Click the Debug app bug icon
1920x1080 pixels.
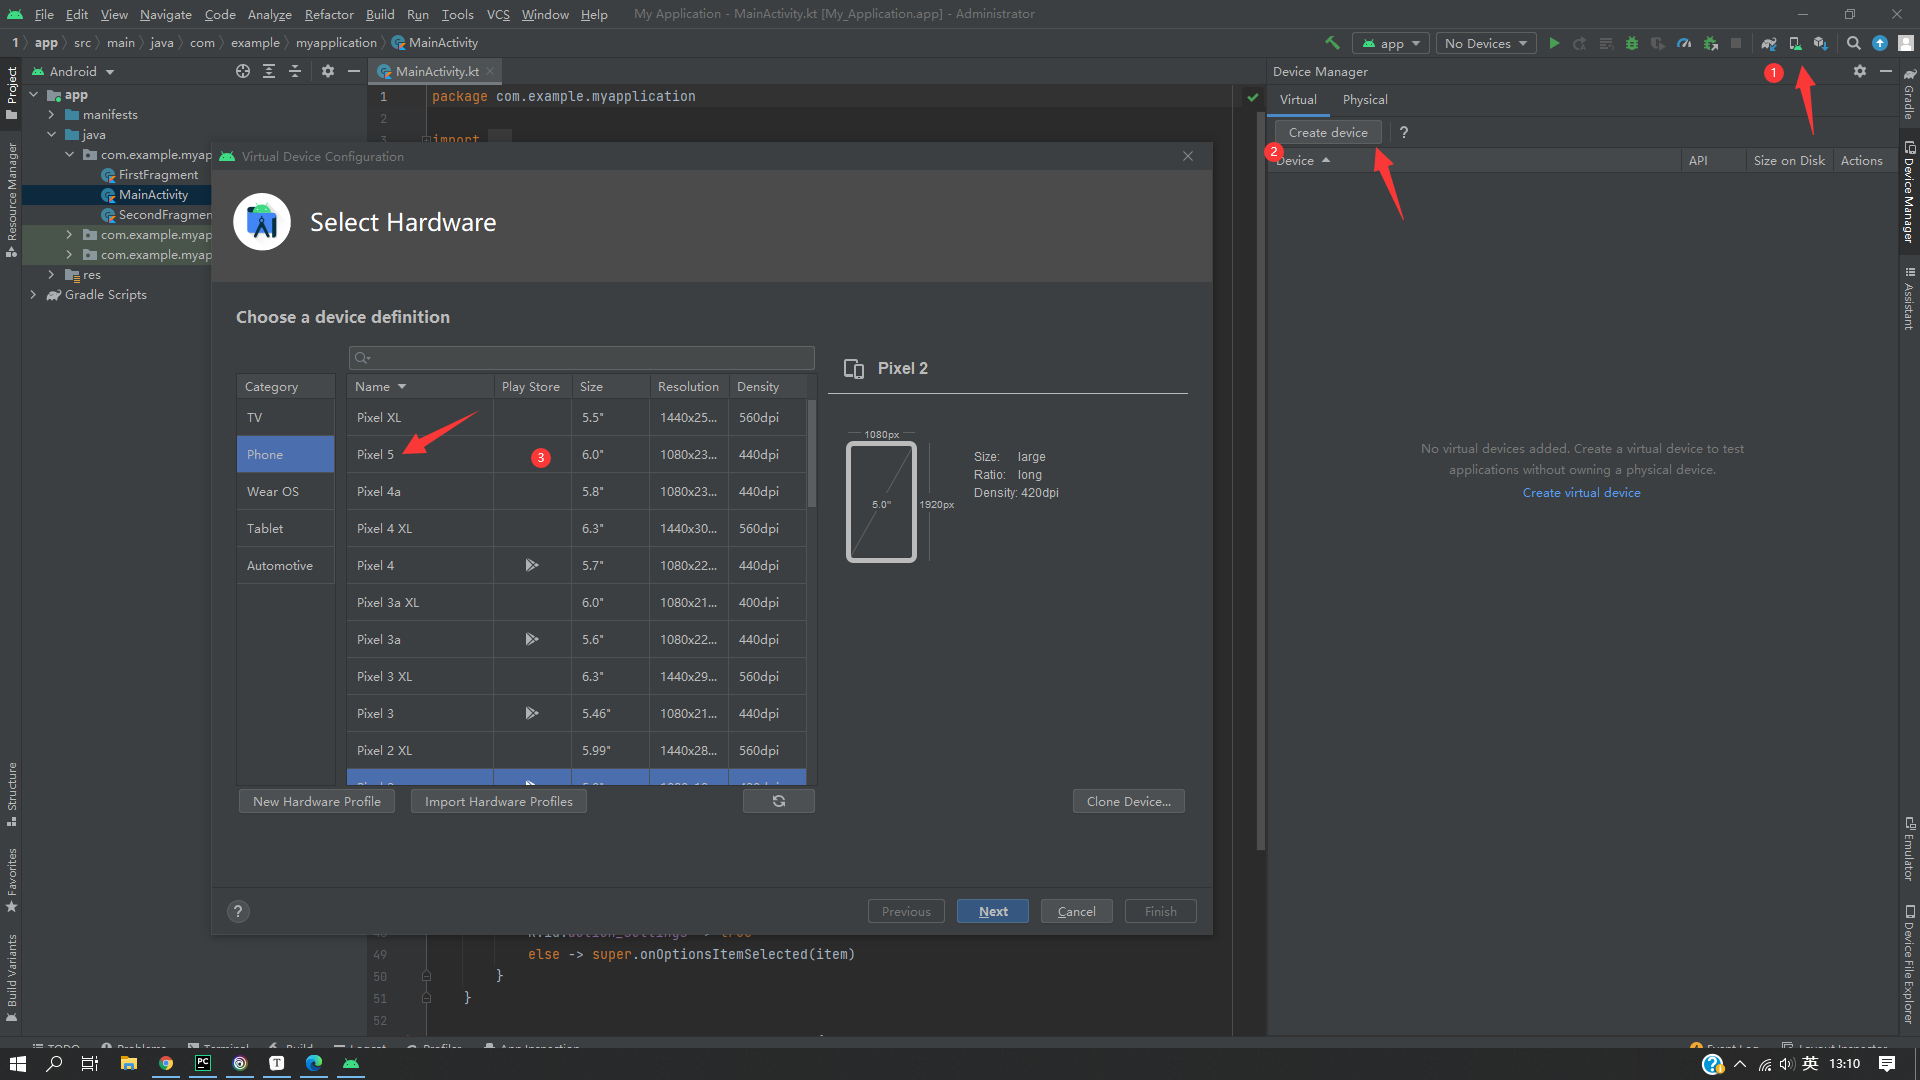point(1632,43)
